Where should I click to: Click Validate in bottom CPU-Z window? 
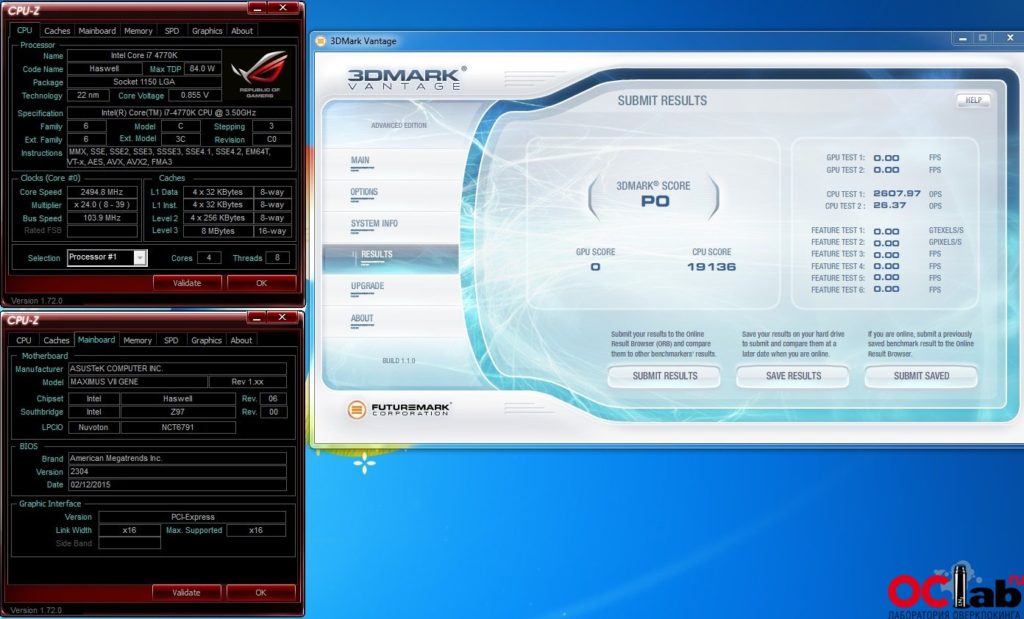pos(186,592)
